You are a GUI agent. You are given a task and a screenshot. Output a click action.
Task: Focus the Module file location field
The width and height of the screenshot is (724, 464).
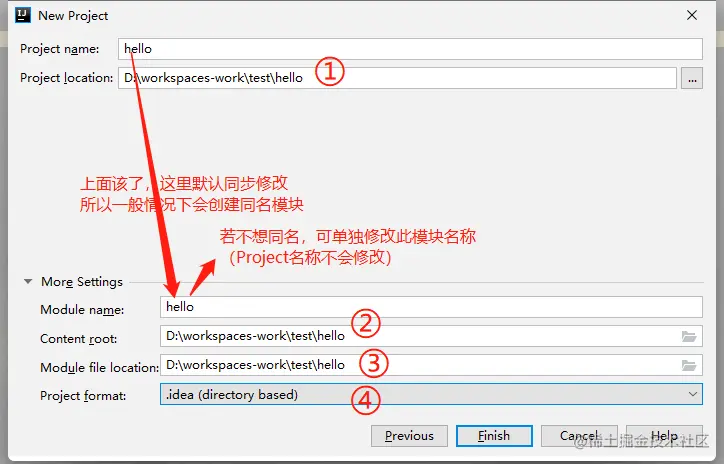point(431,365)
